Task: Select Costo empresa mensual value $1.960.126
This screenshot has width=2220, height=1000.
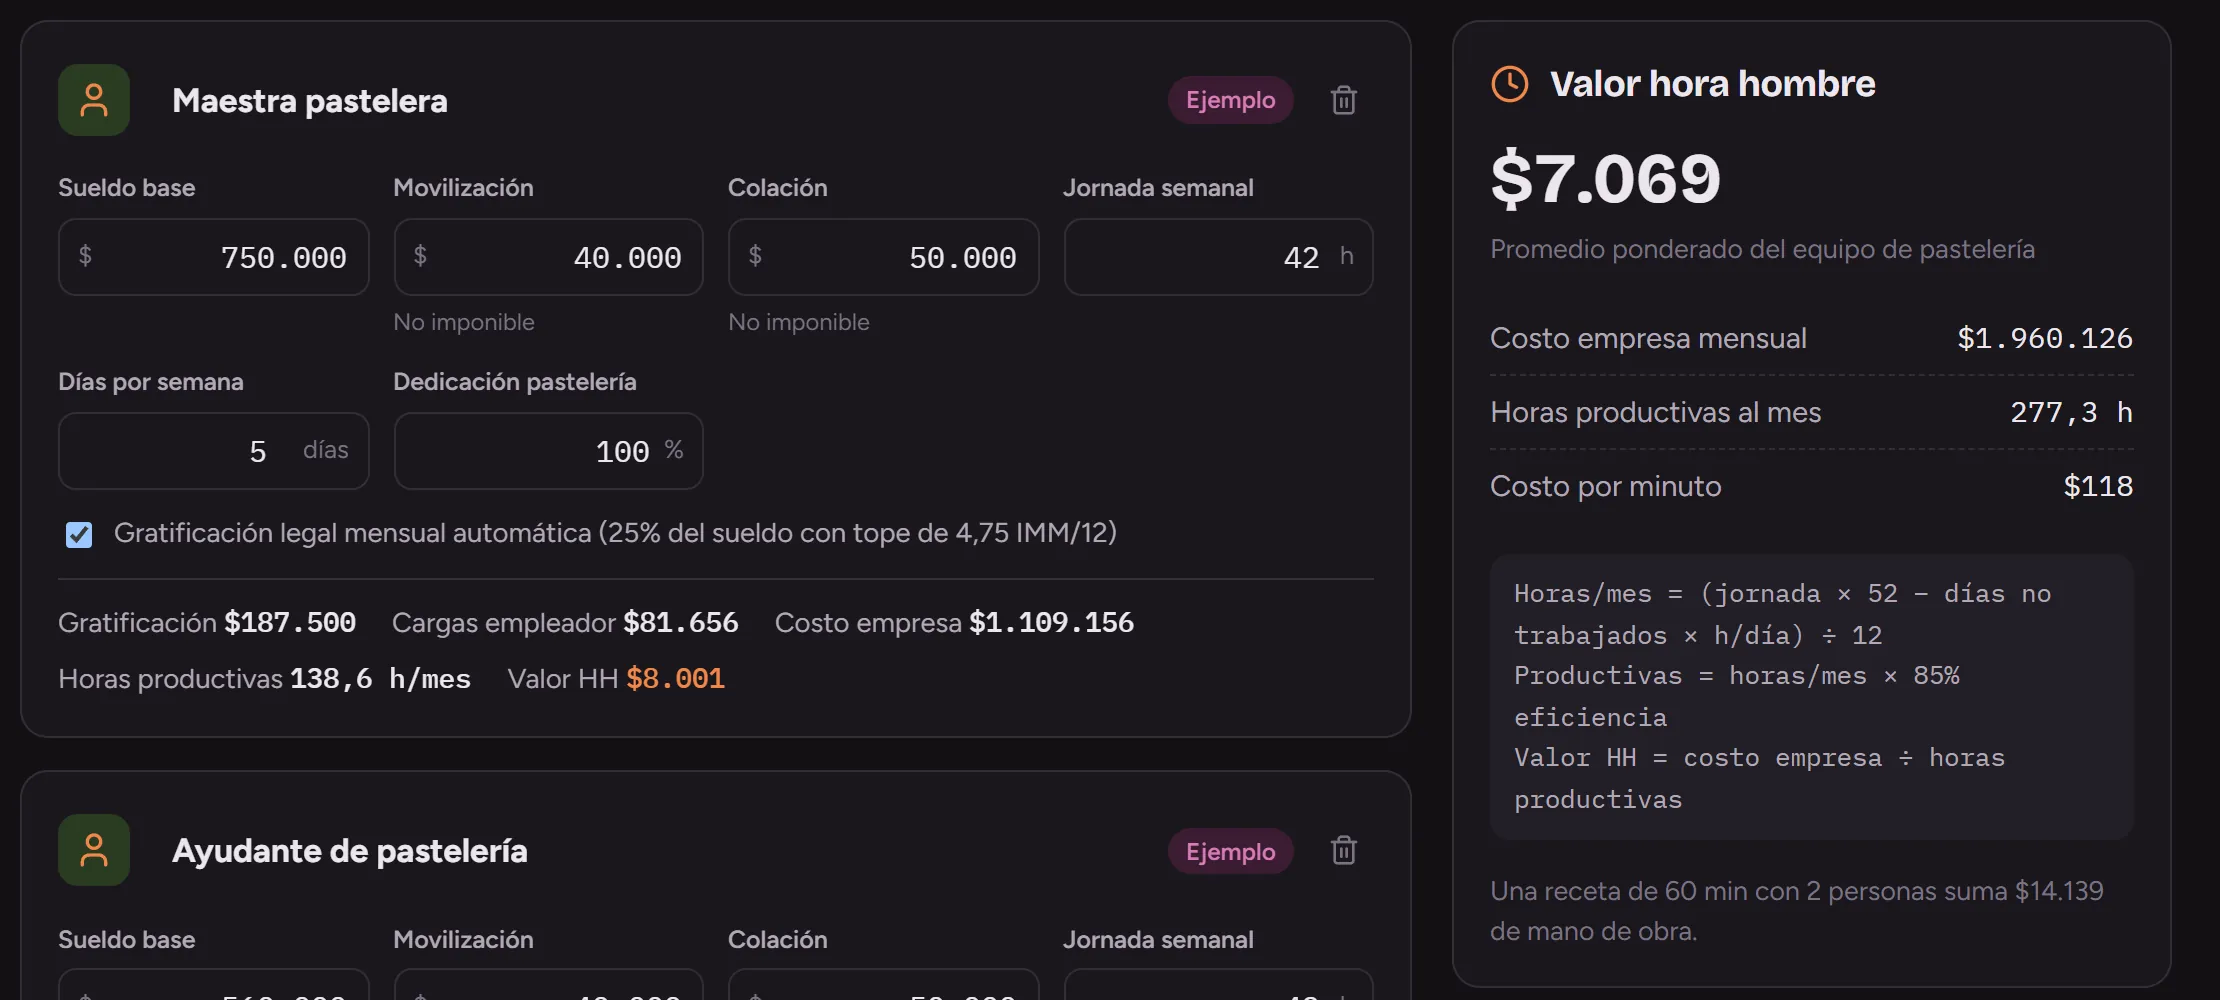Action: click(2045, 338)
